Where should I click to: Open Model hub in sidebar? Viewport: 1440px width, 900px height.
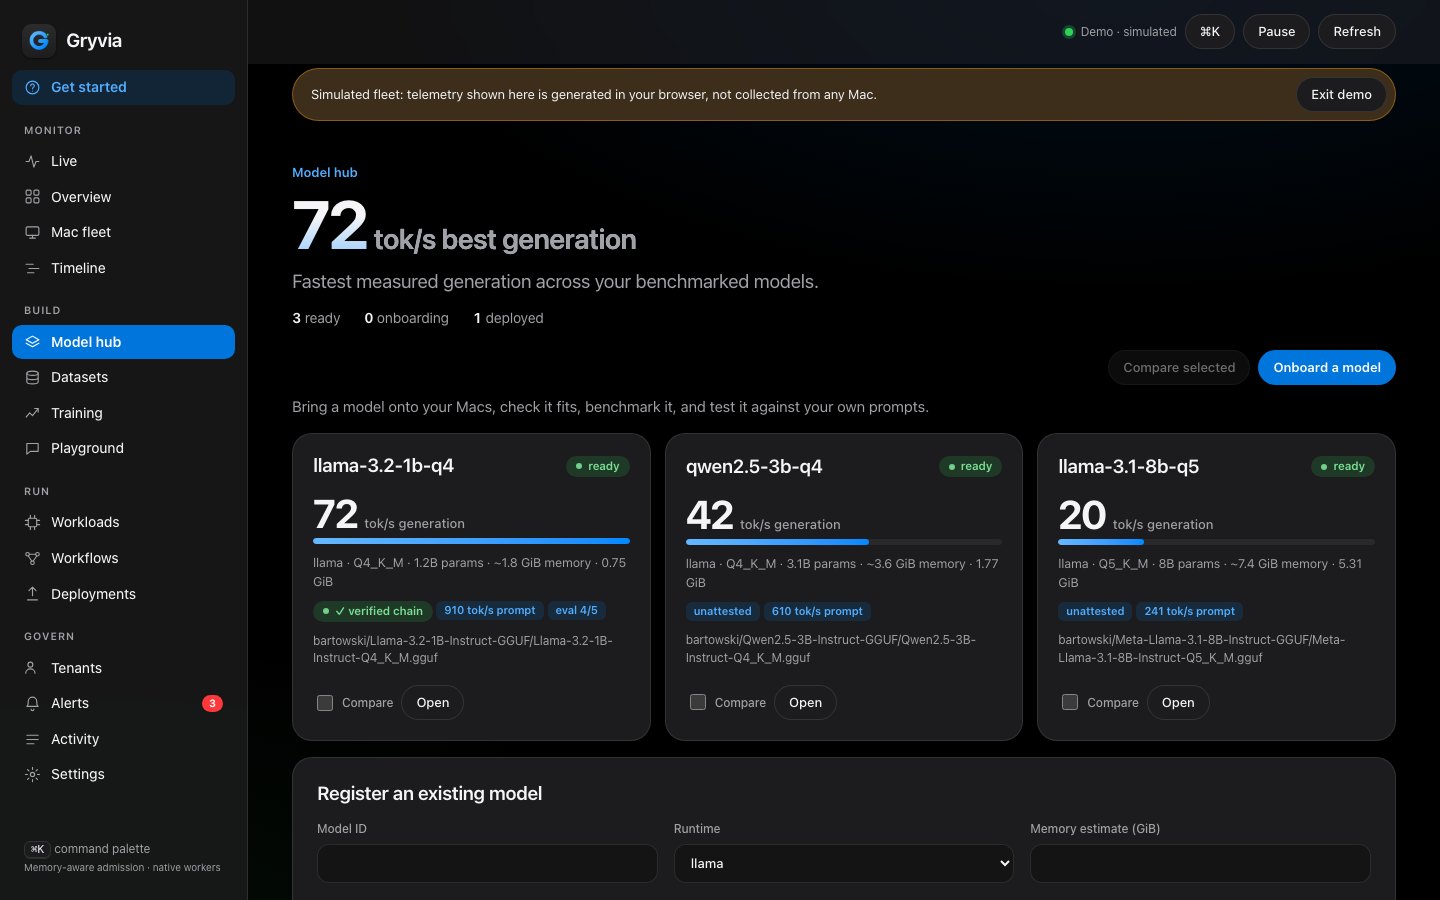click(x=123, y=342)
